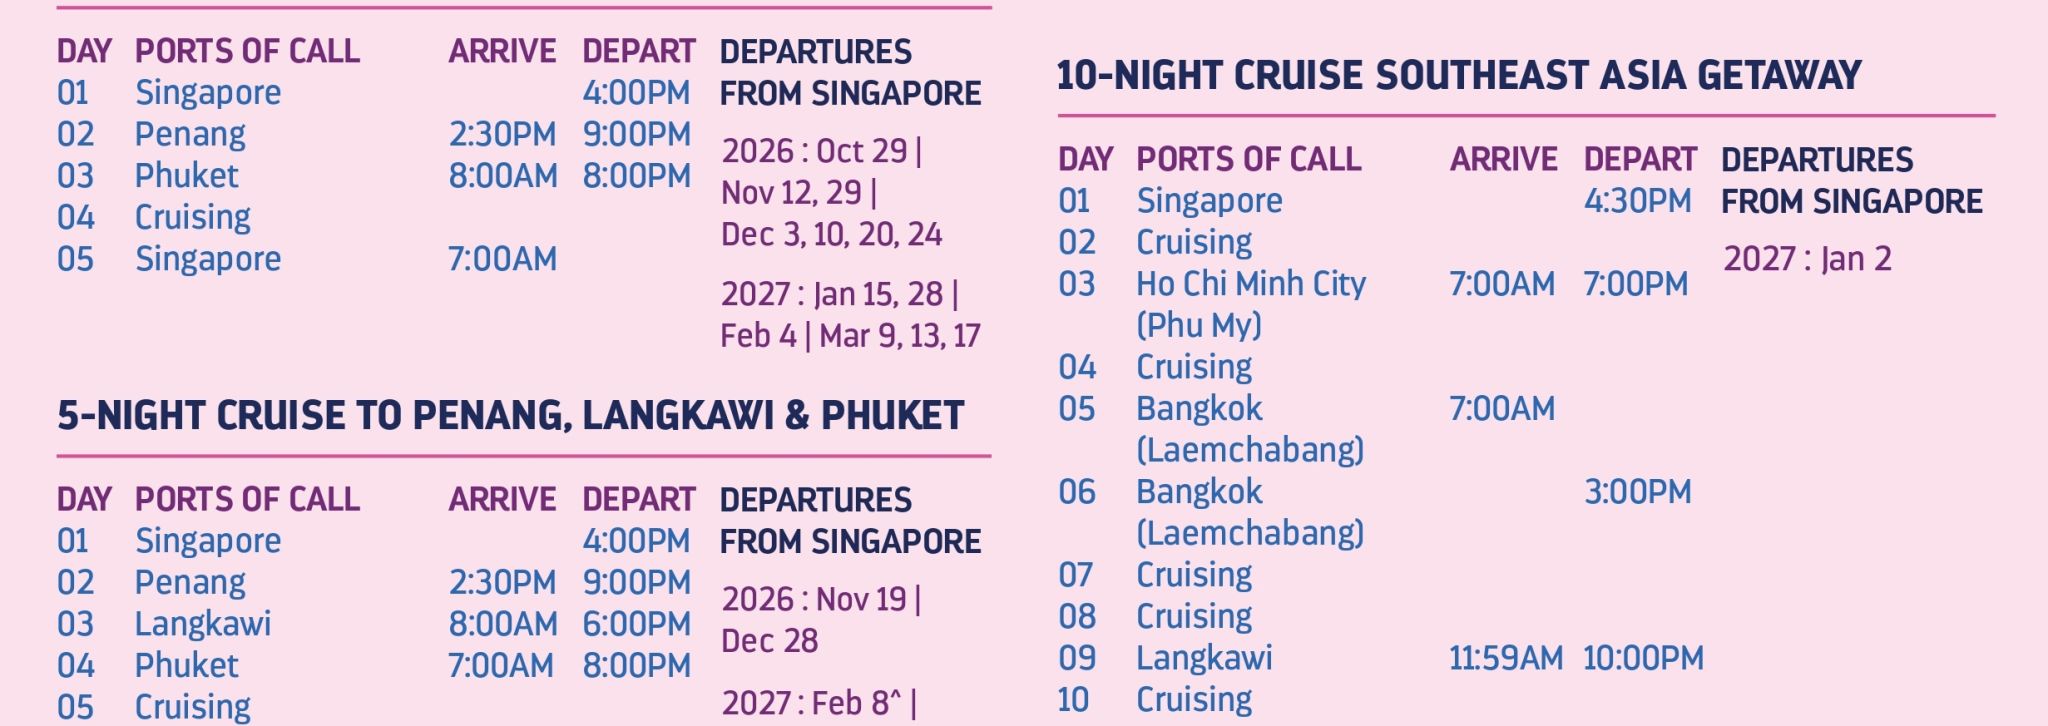Select Langkawi 11:59AM arrival time
This screenshot has width=2048, height=726.
[x=1506, y=658]
